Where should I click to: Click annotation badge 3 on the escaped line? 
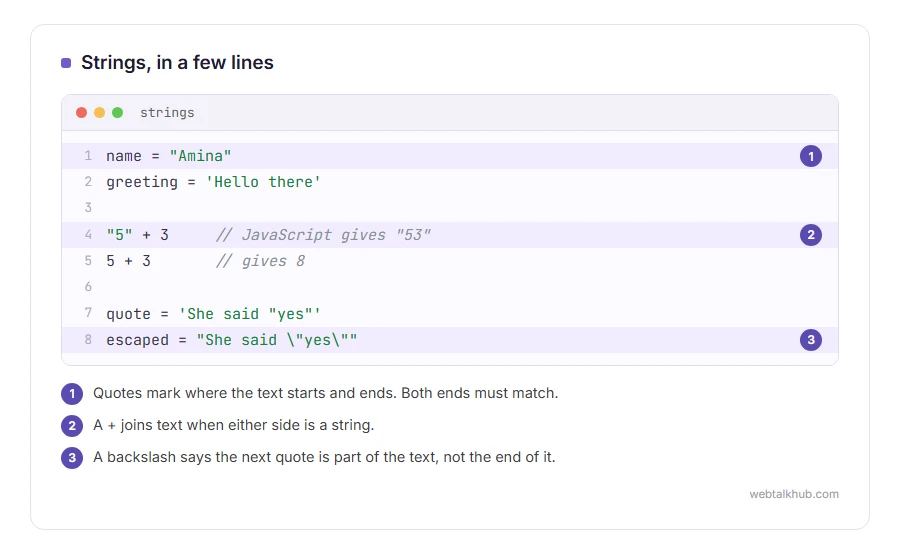tap(810, 340)
